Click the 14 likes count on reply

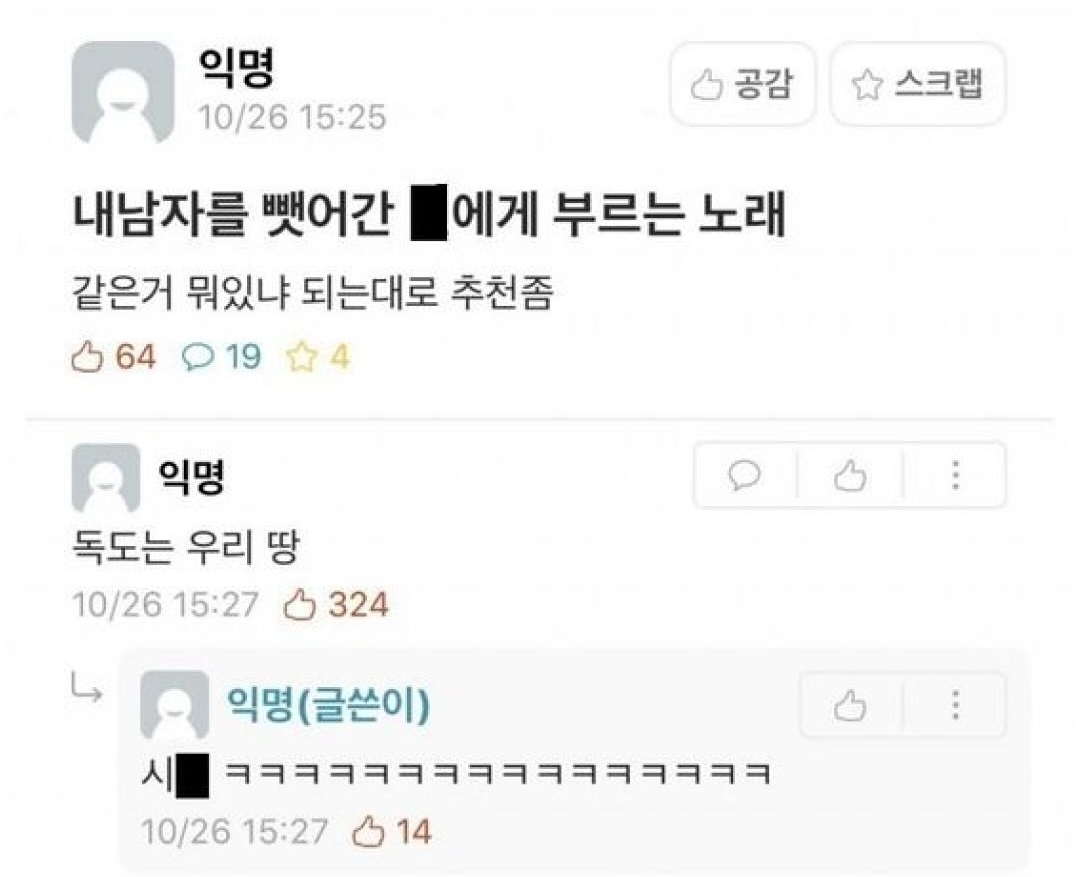click(x=391, y=831)
